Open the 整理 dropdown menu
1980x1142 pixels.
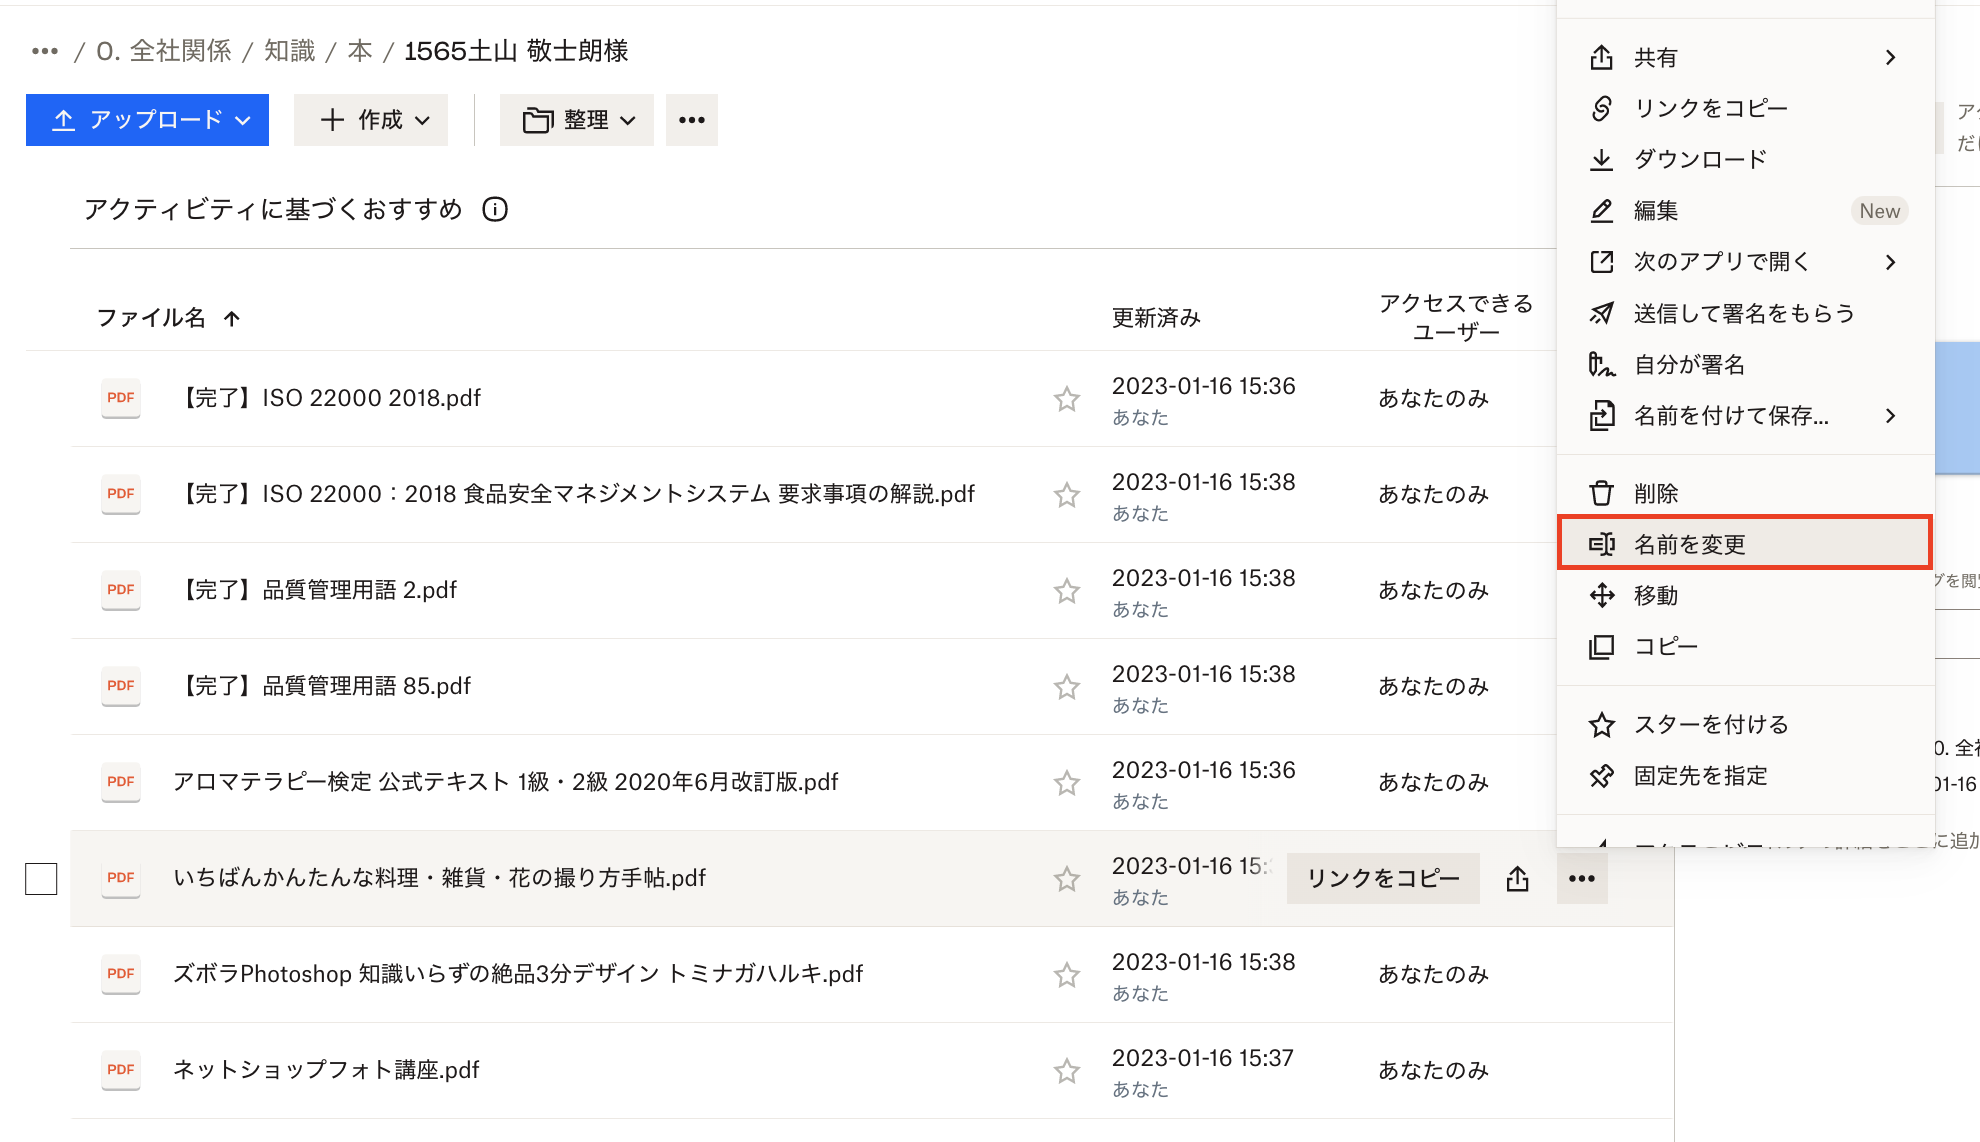577,120
